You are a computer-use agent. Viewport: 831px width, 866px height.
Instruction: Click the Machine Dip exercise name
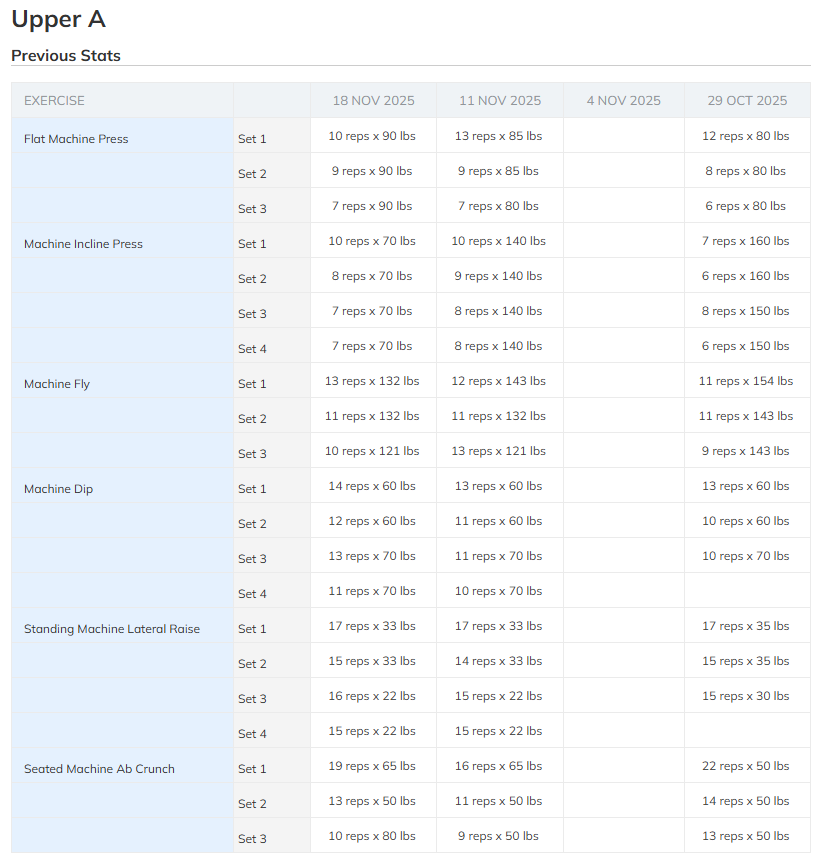coord(58,489)
